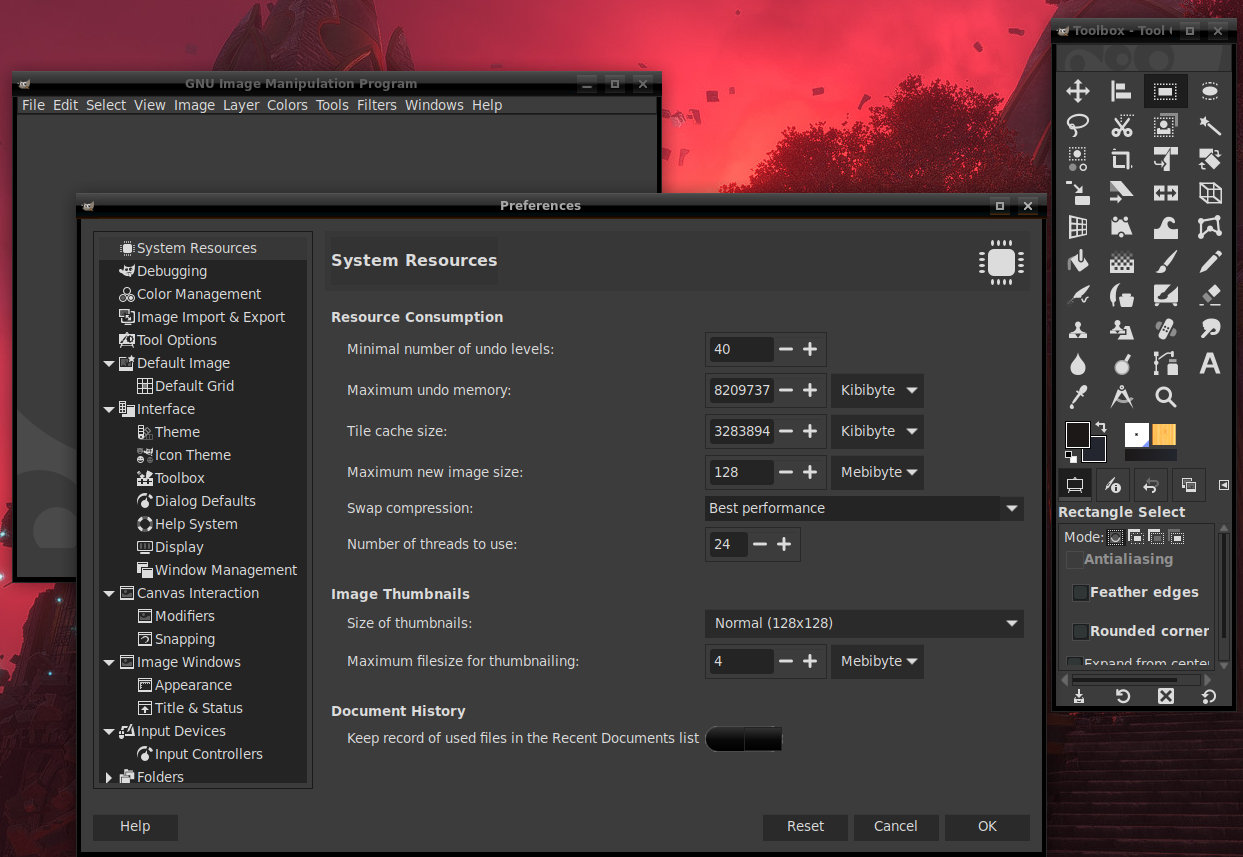1243x857 pixels.
Task: Enable the Feather edges checkbox
Action: point(1080,593)
